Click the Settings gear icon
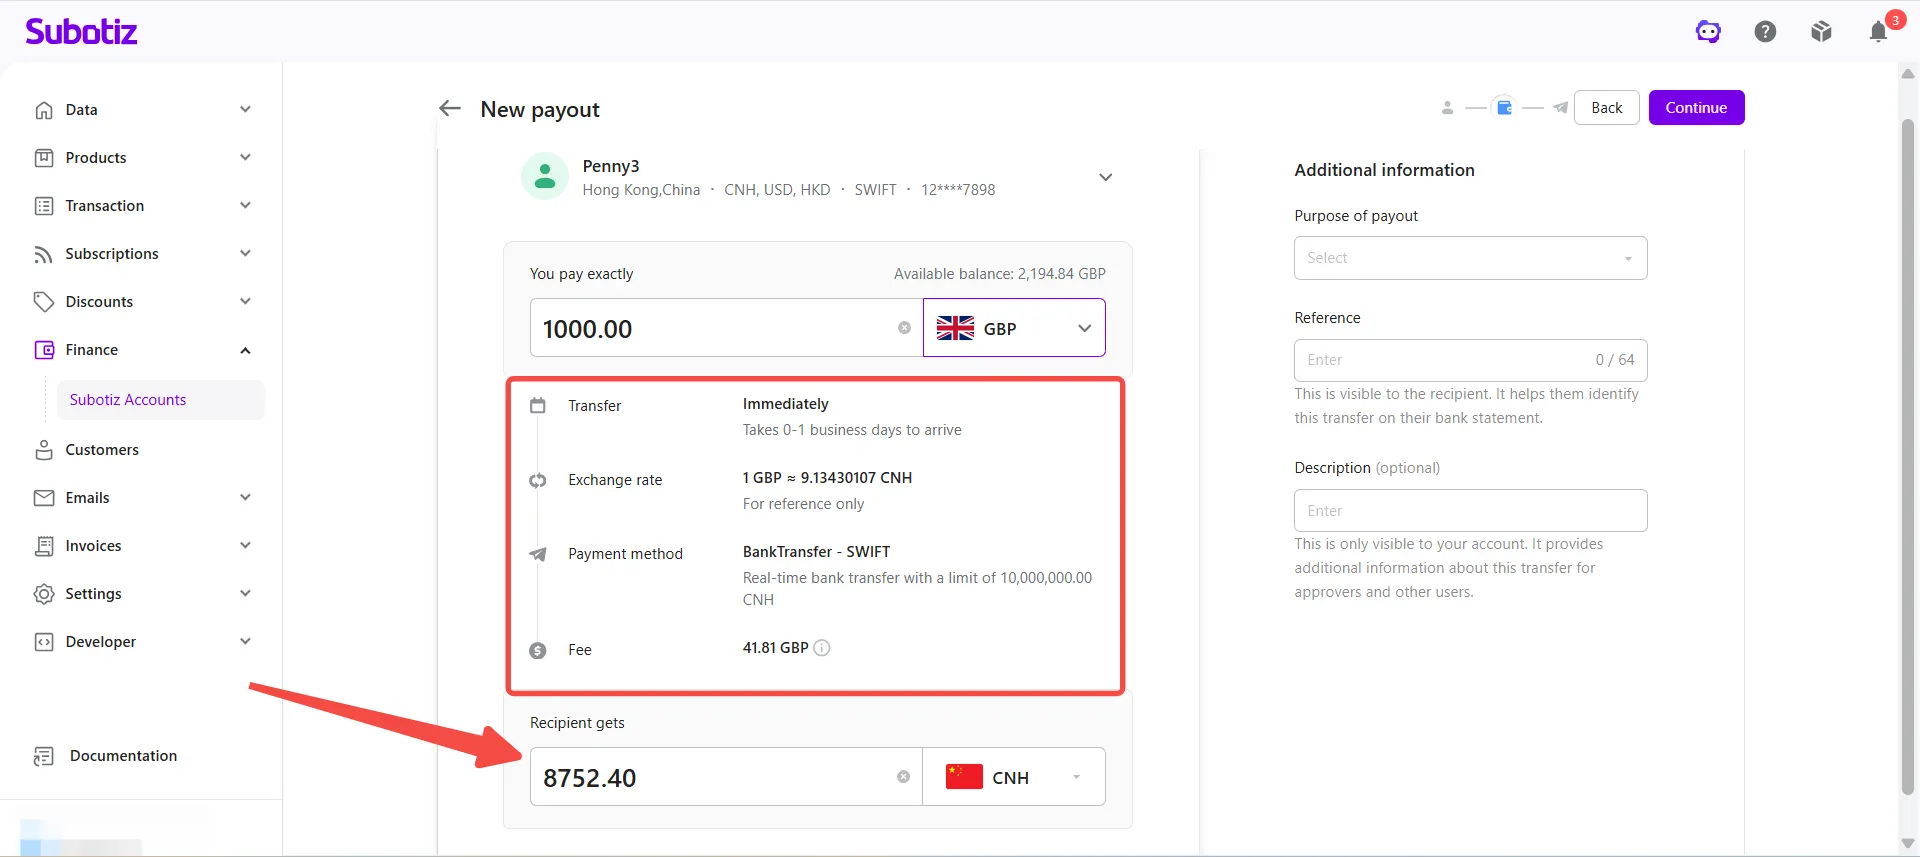The width and height of the screenshot is (1920, 857). point(44,594)
